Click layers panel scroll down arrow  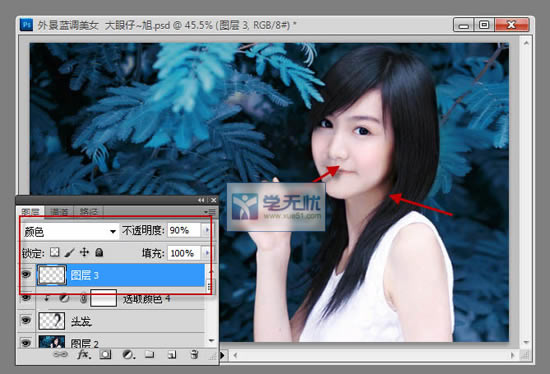coord(211,341)
